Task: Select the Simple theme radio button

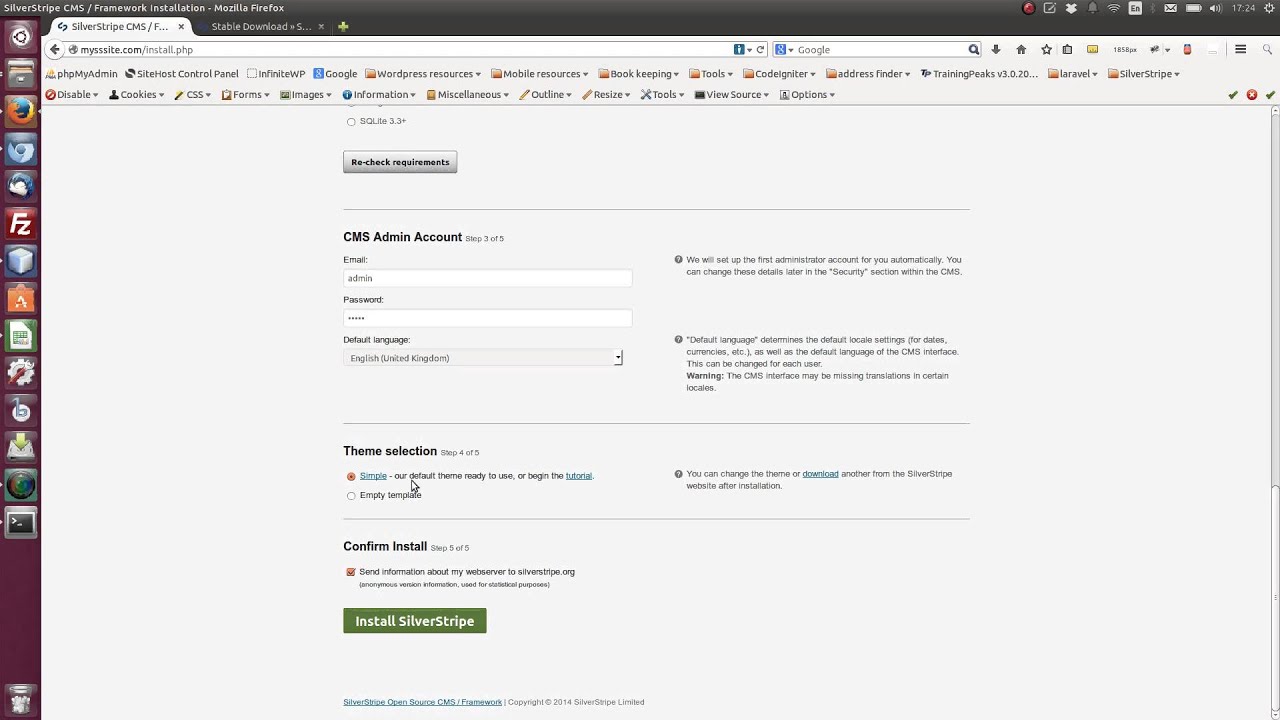Action: point(351,477)
